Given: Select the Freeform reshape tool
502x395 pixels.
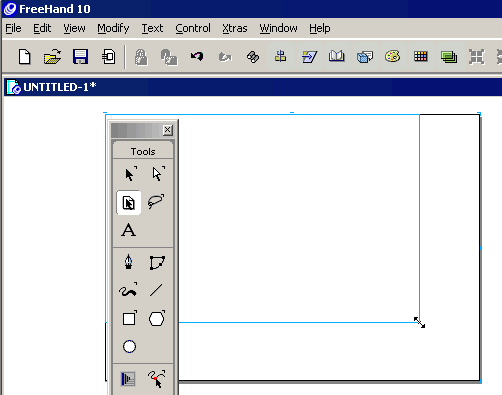Looking at the screenshot, I should point(157,379).
